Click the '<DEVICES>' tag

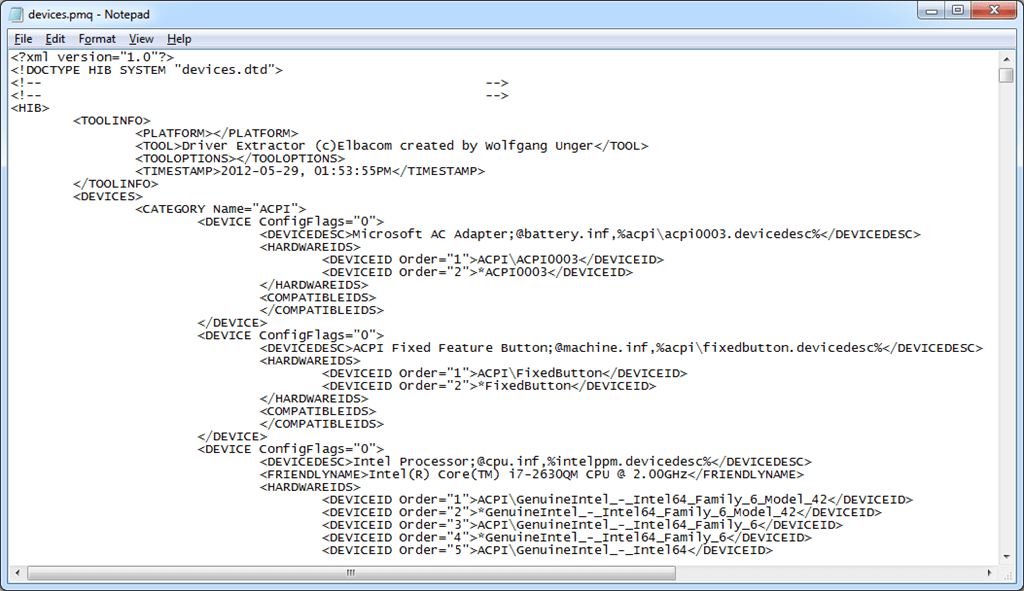click(108, 197)
